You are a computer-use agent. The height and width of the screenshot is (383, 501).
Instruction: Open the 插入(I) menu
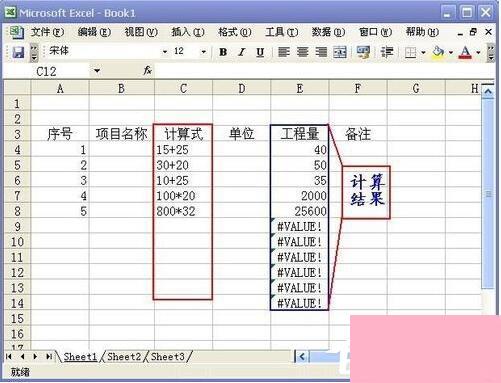coord(188,32)
